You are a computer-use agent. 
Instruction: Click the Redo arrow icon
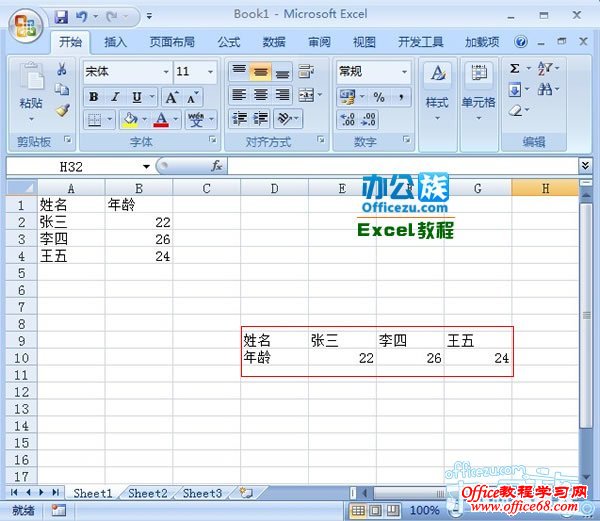coord(112,16)
